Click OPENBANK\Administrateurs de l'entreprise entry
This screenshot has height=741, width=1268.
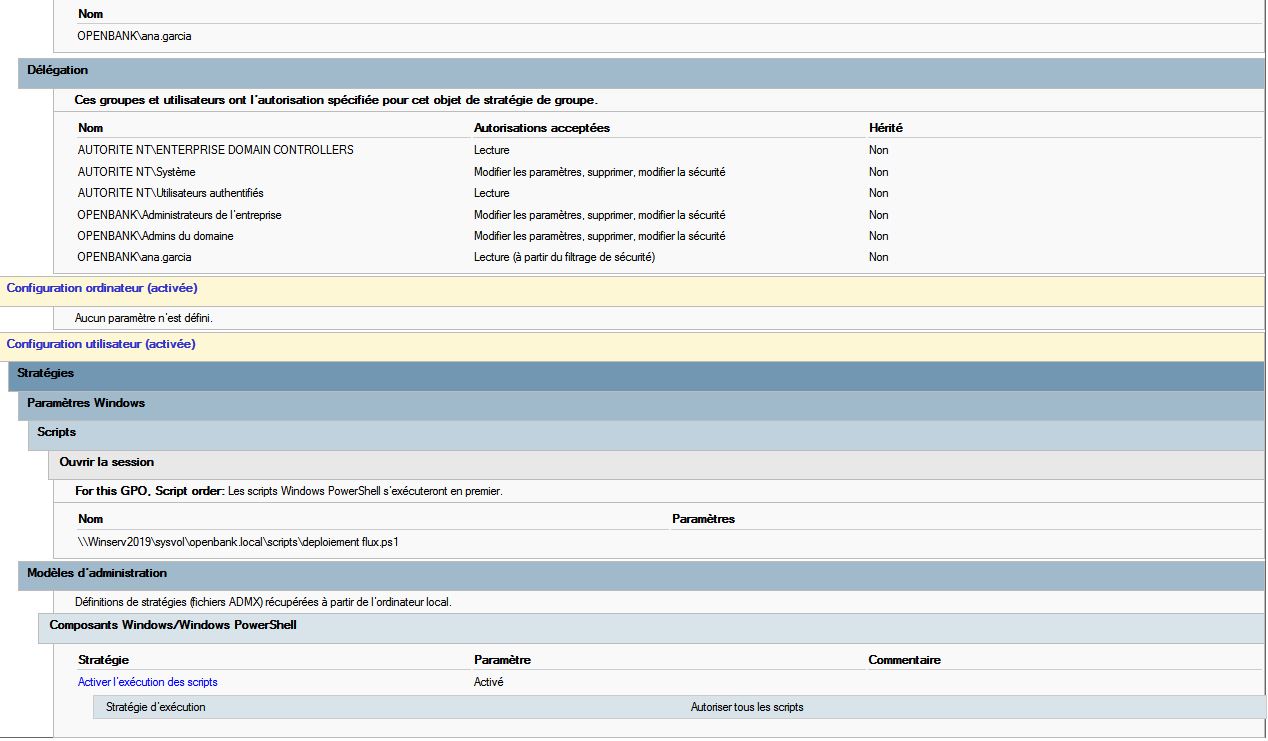point(179,215)
